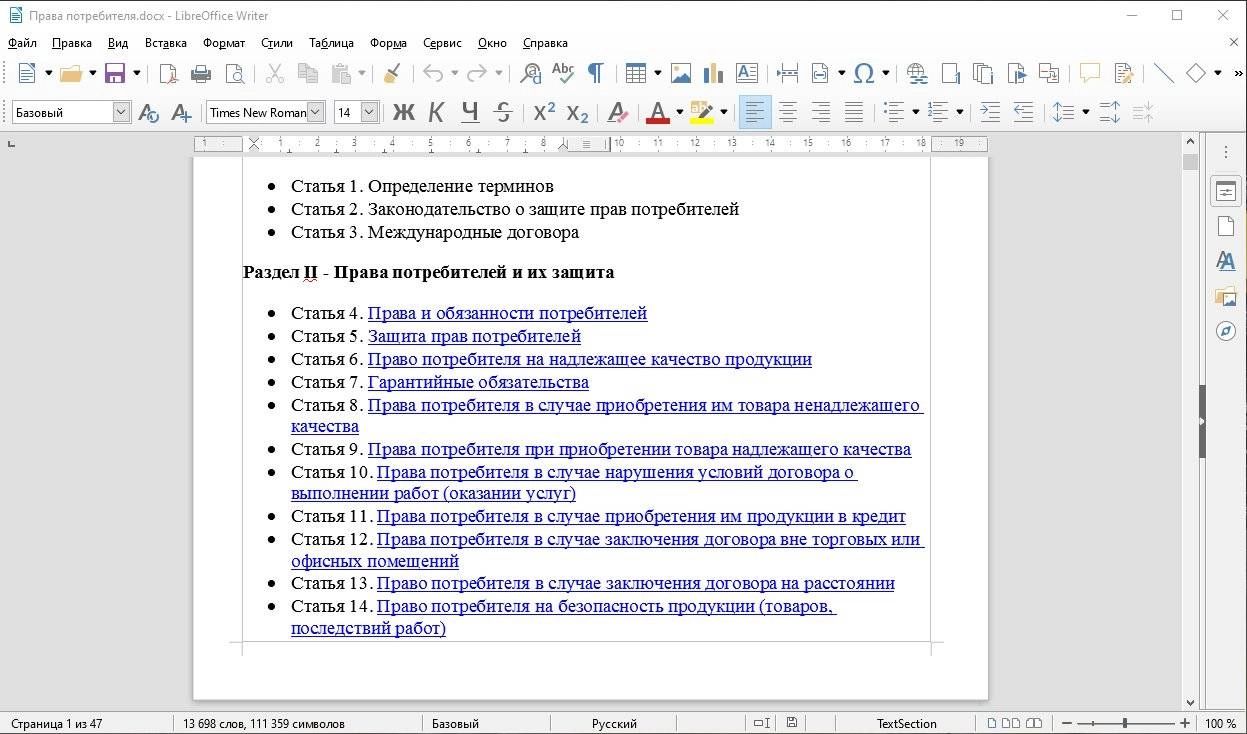The height and width of the screenshot is (734, 1247).
Task: Follow link 'Права и обязанности потребителей'
Action: 507,313
